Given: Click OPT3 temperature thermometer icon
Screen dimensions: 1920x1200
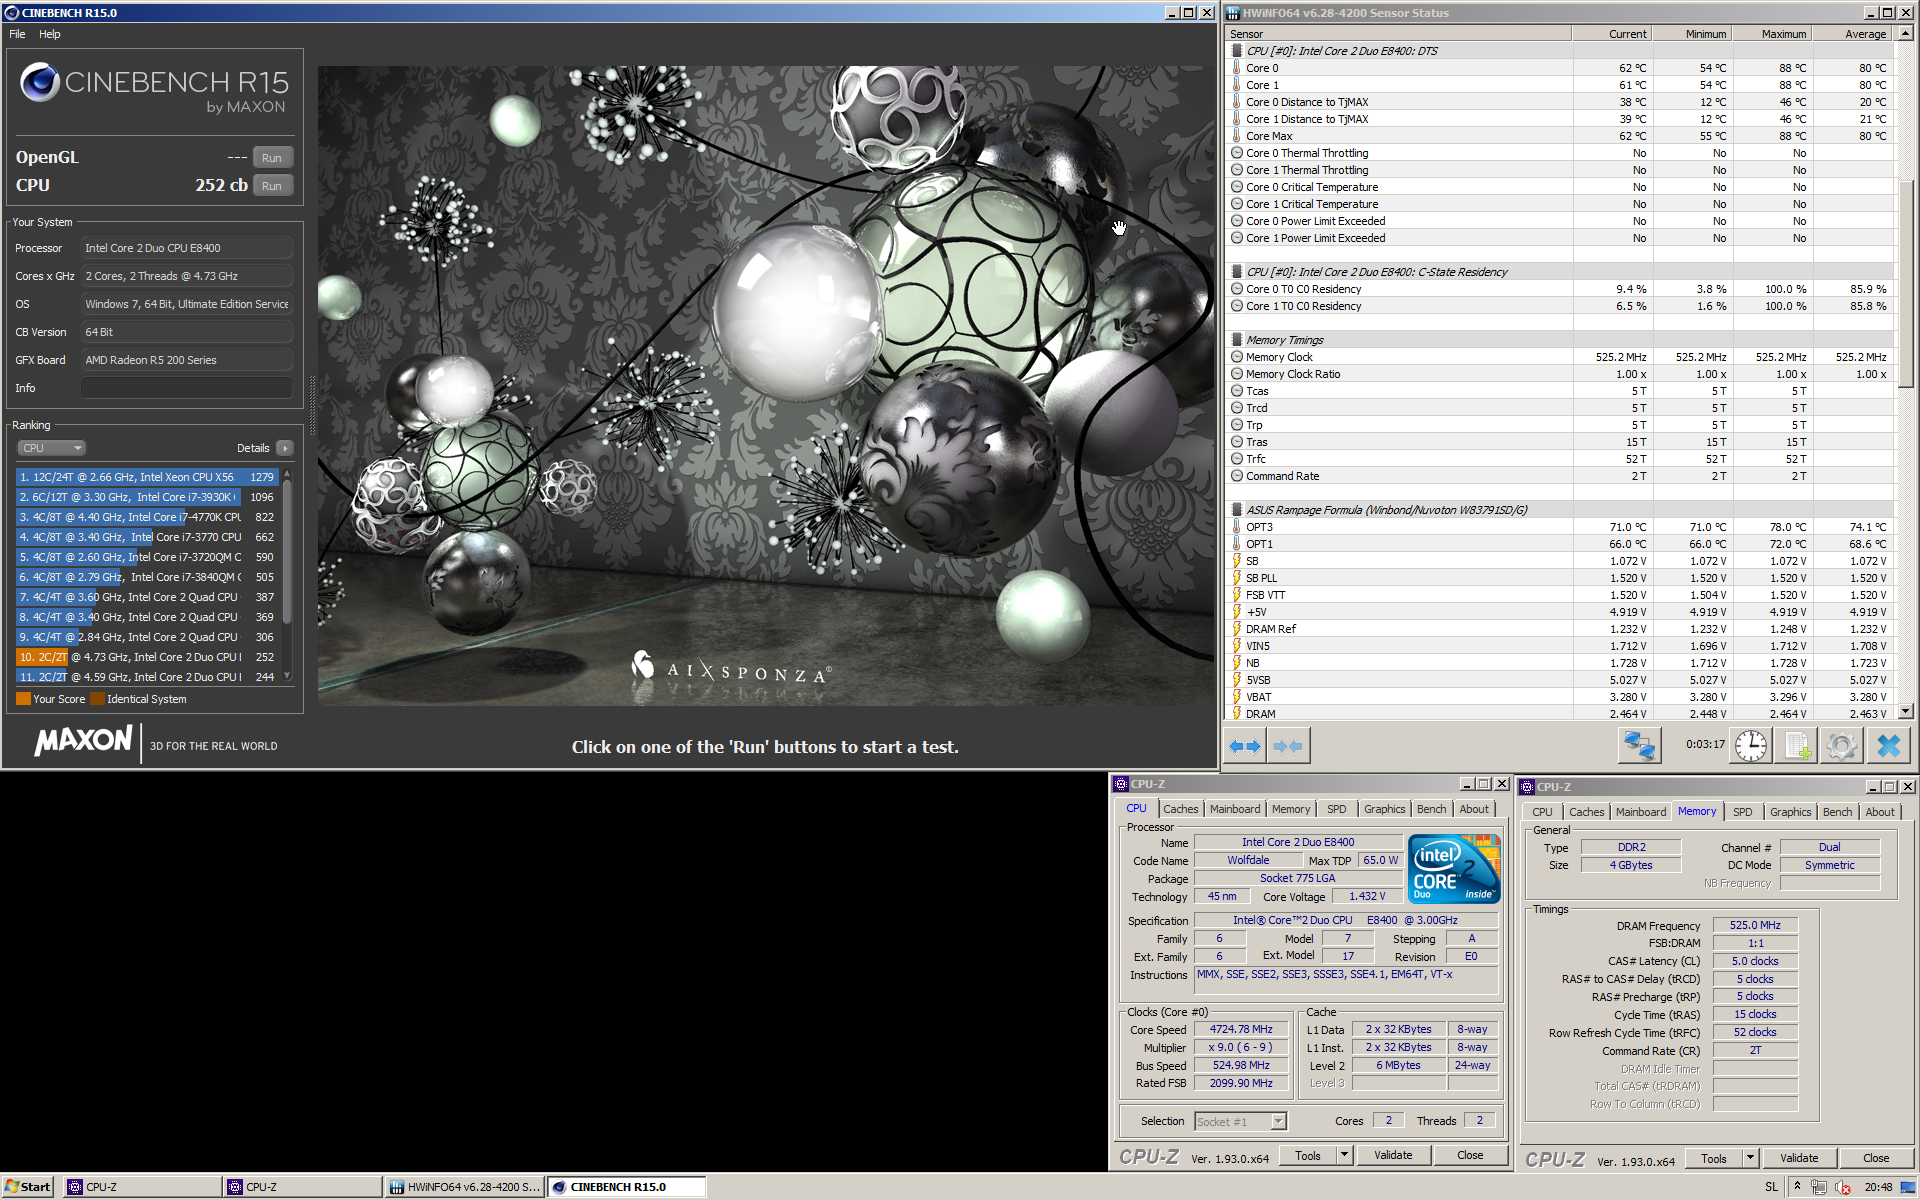Looking at the screenshot, I should click(1237, 527).
